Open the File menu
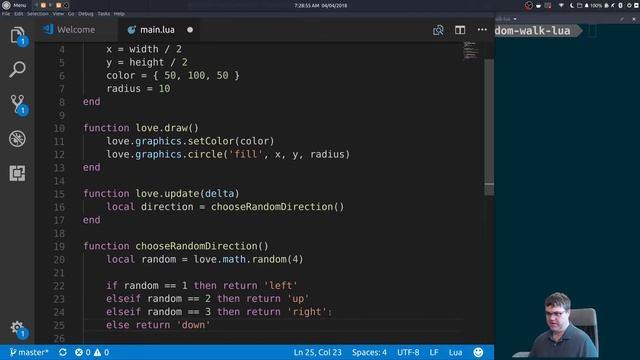 [x=6, y=14]
